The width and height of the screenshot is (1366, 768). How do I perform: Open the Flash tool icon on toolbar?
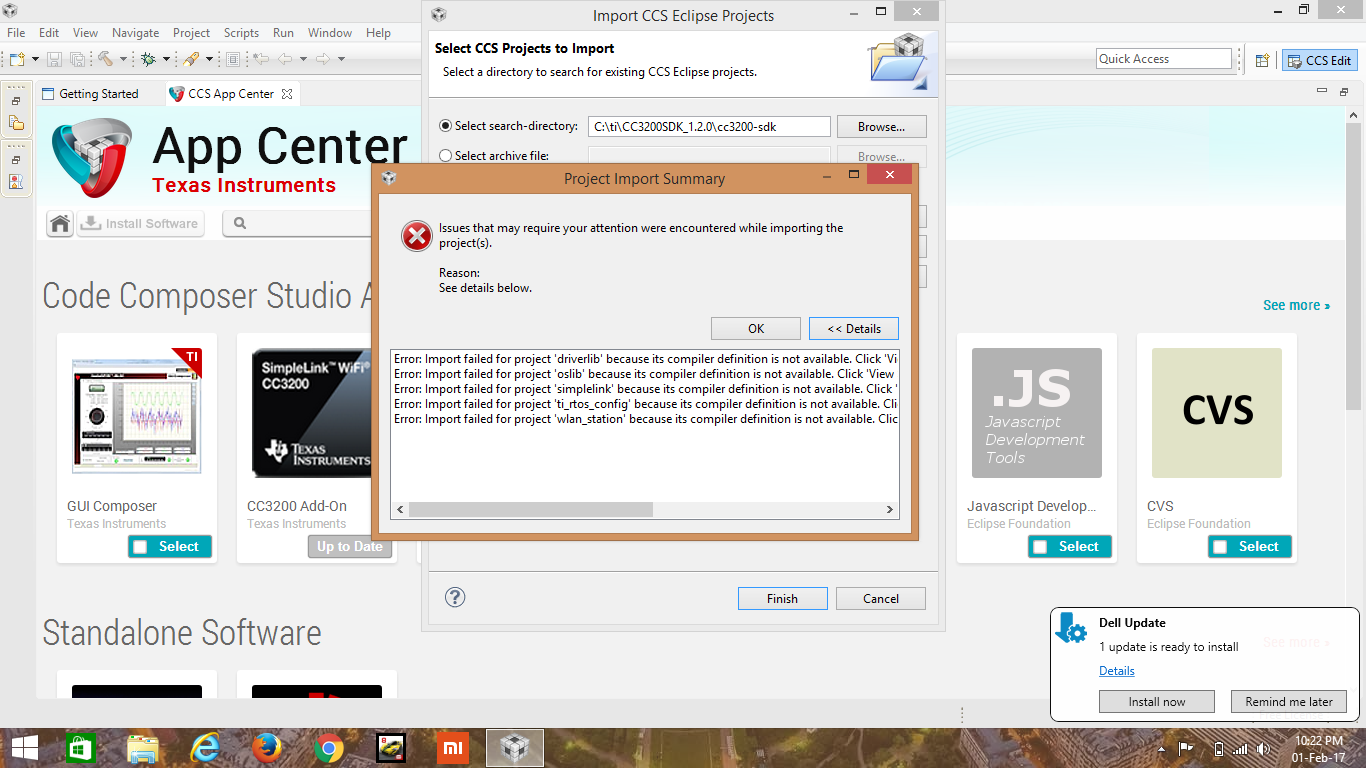[x=190, y=60]
